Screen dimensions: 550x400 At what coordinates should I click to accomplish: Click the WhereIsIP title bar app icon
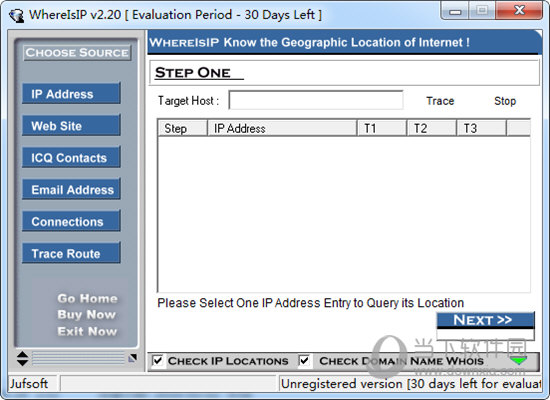(x=16, y=15)
